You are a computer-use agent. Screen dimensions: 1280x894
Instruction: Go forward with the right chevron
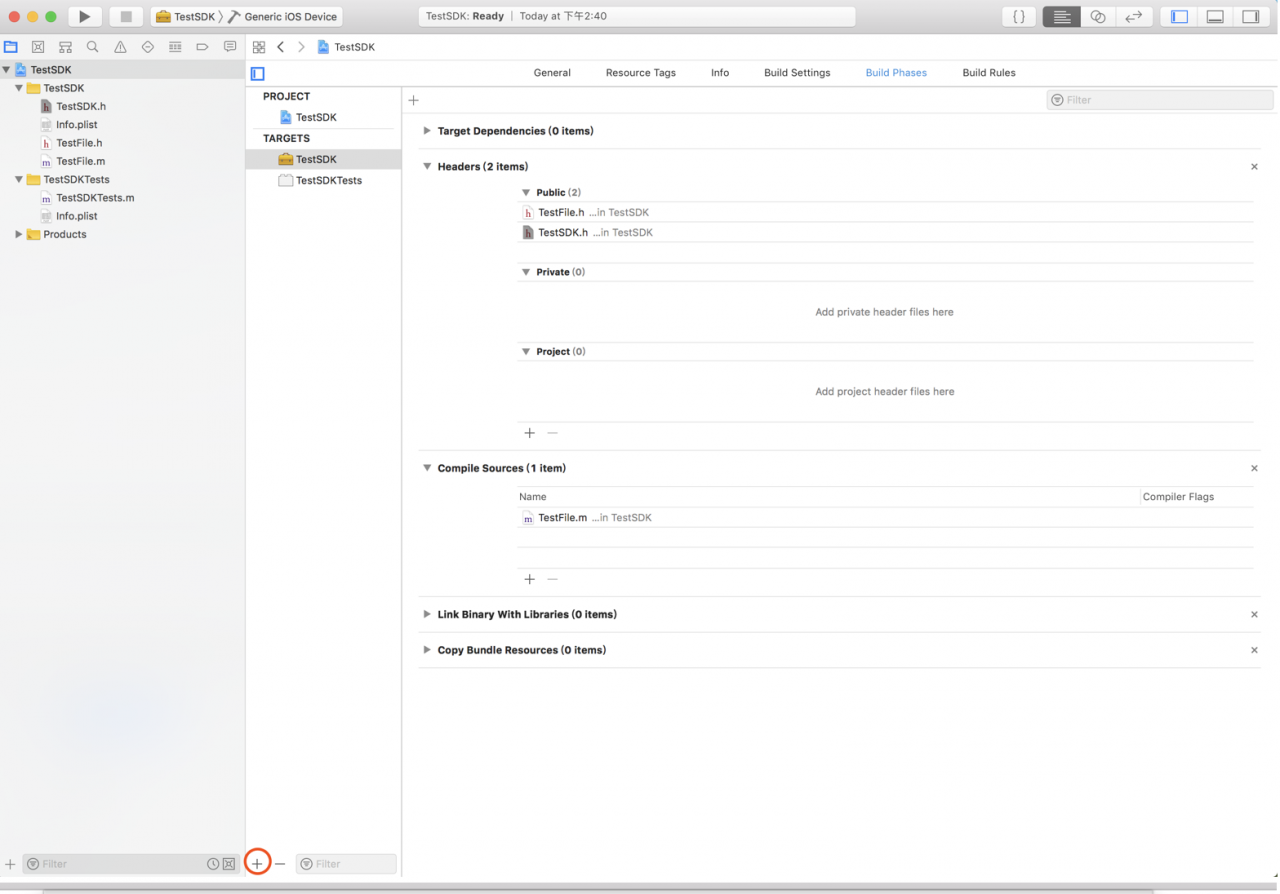301,47
